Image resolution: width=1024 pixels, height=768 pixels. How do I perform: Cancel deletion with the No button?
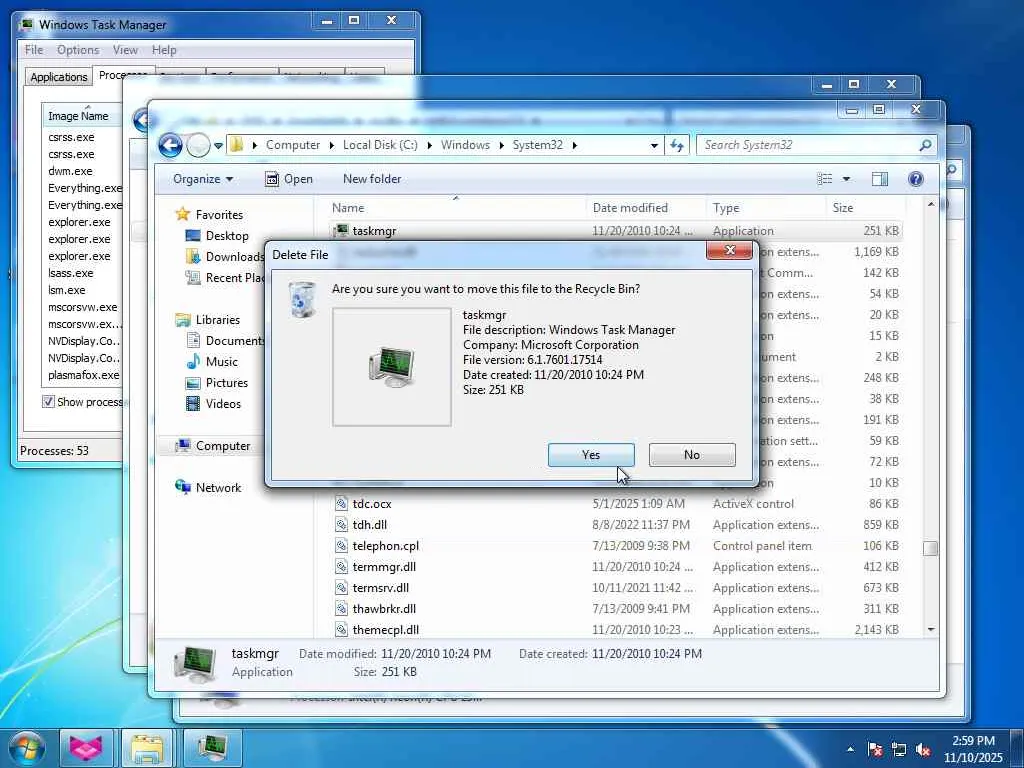[692, 455]
